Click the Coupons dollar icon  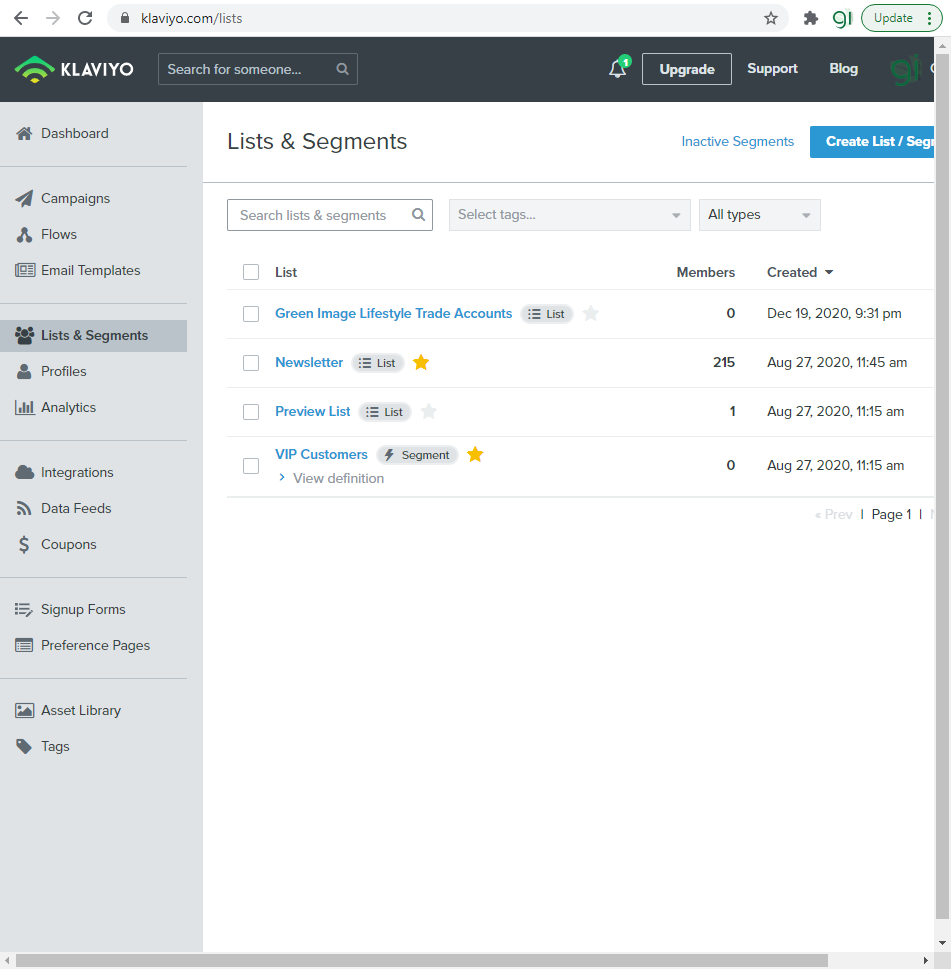coord(23,544)
